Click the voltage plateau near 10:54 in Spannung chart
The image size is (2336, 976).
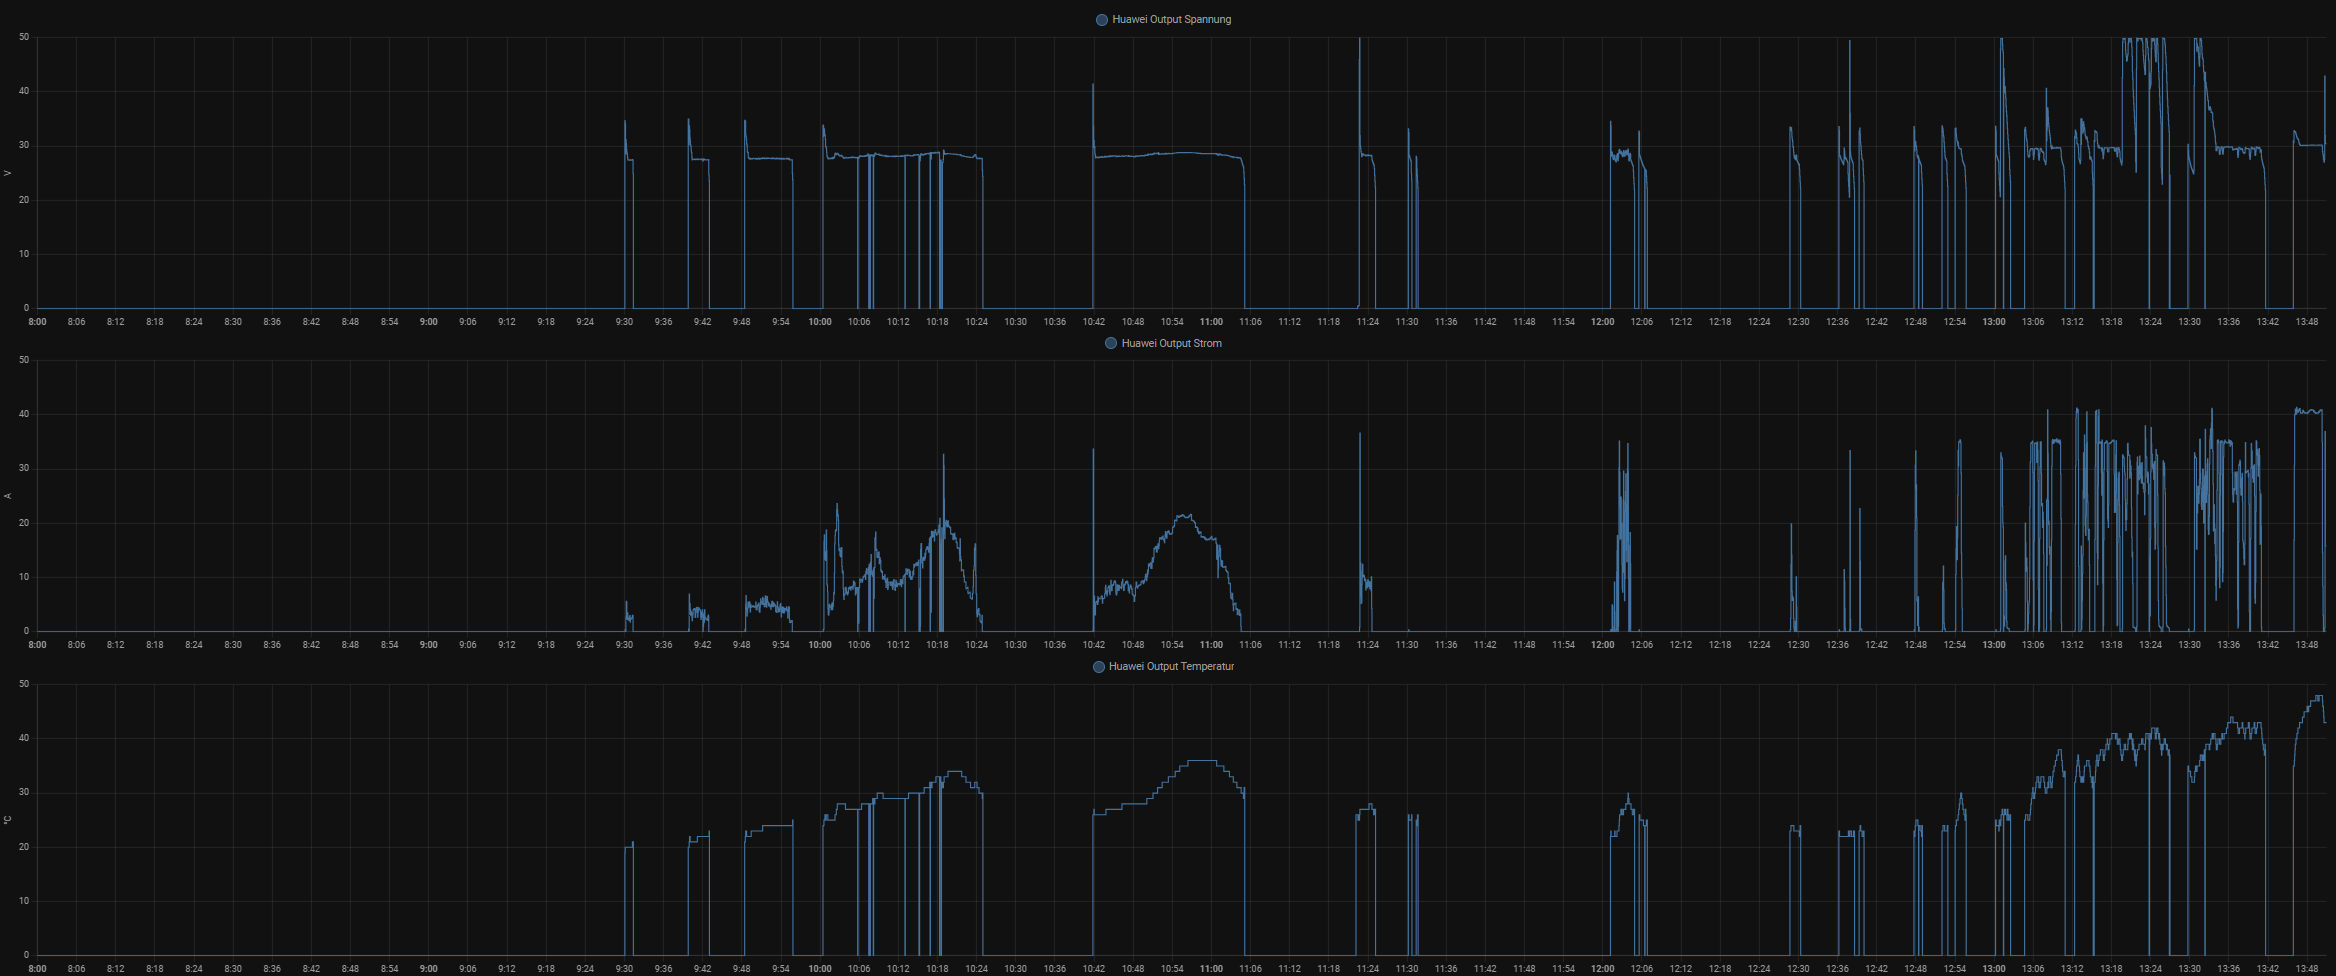point(1172,153)
